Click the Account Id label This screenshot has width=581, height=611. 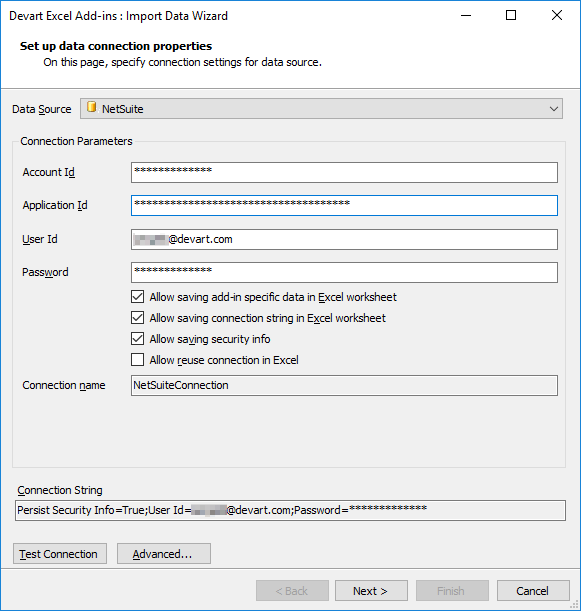(49, 172)
